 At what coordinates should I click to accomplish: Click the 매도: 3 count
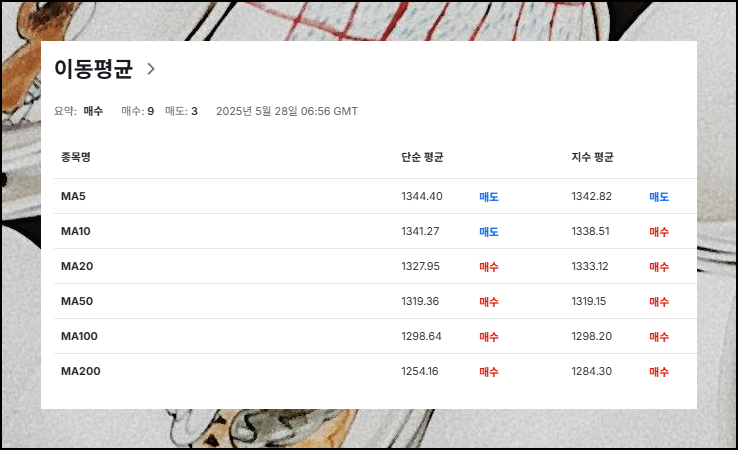coord(181,111)
